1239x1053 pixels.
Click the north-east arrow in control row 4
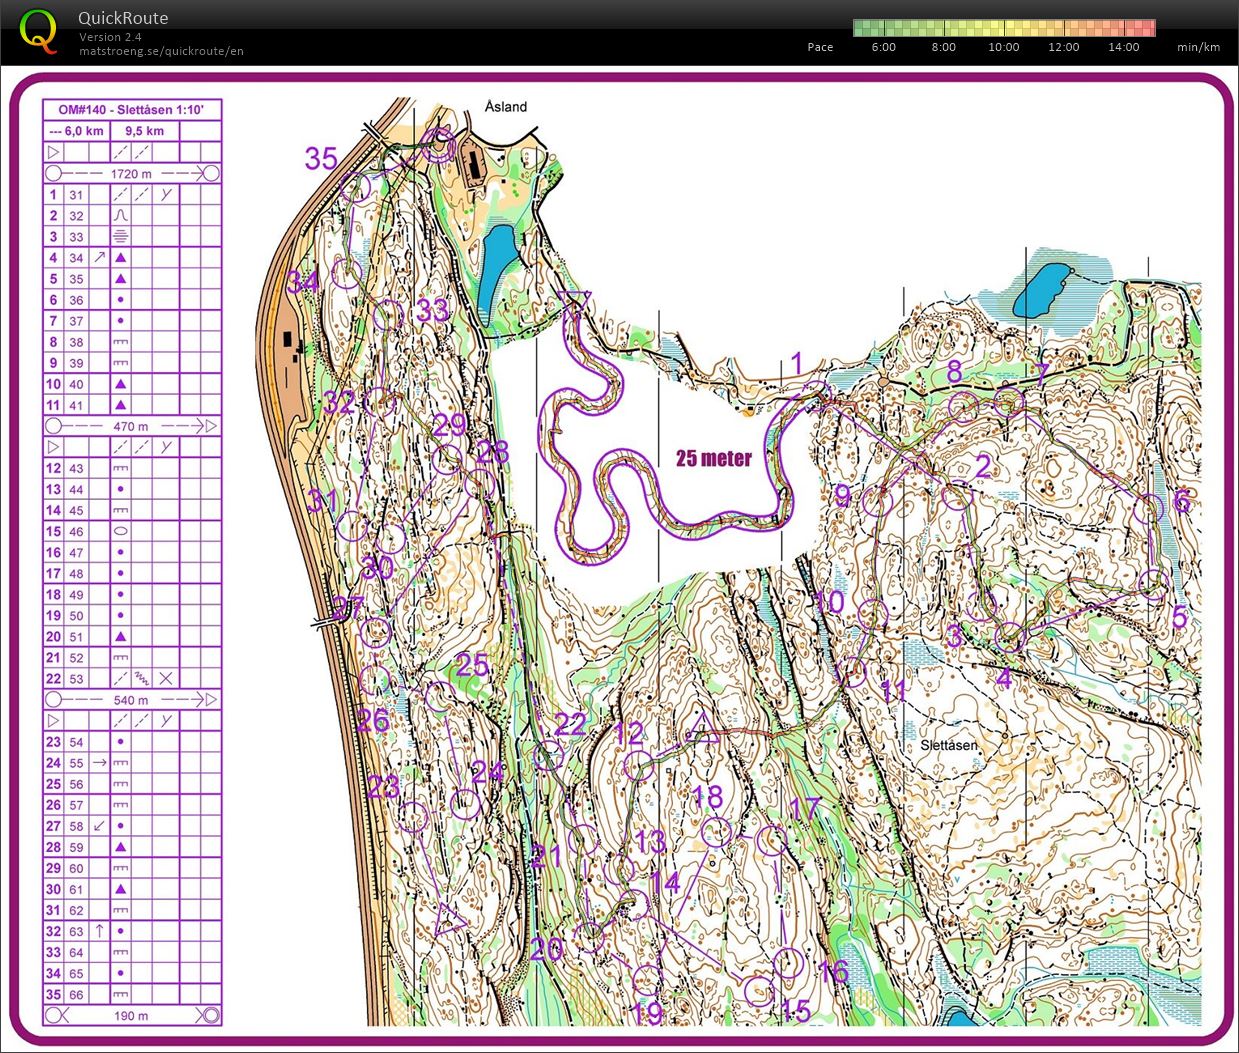tap(99, 258)
